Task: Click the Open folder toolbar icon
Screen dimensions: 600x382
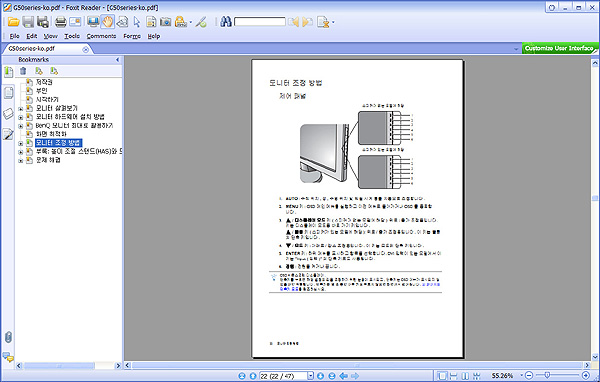Action: point(13,22)
